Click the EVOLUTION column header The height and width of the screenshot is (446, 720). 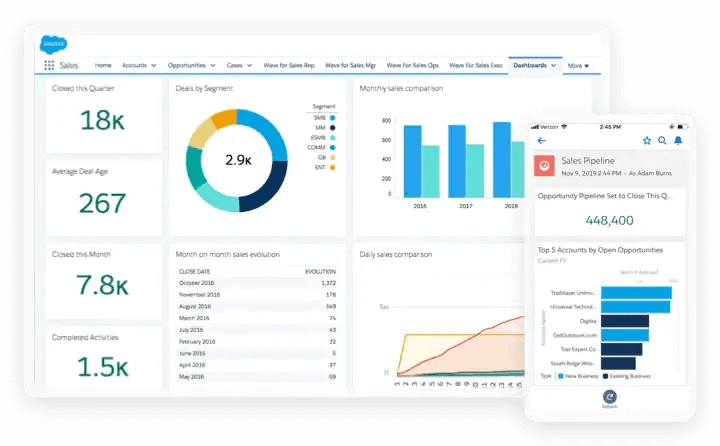[321, 271]
